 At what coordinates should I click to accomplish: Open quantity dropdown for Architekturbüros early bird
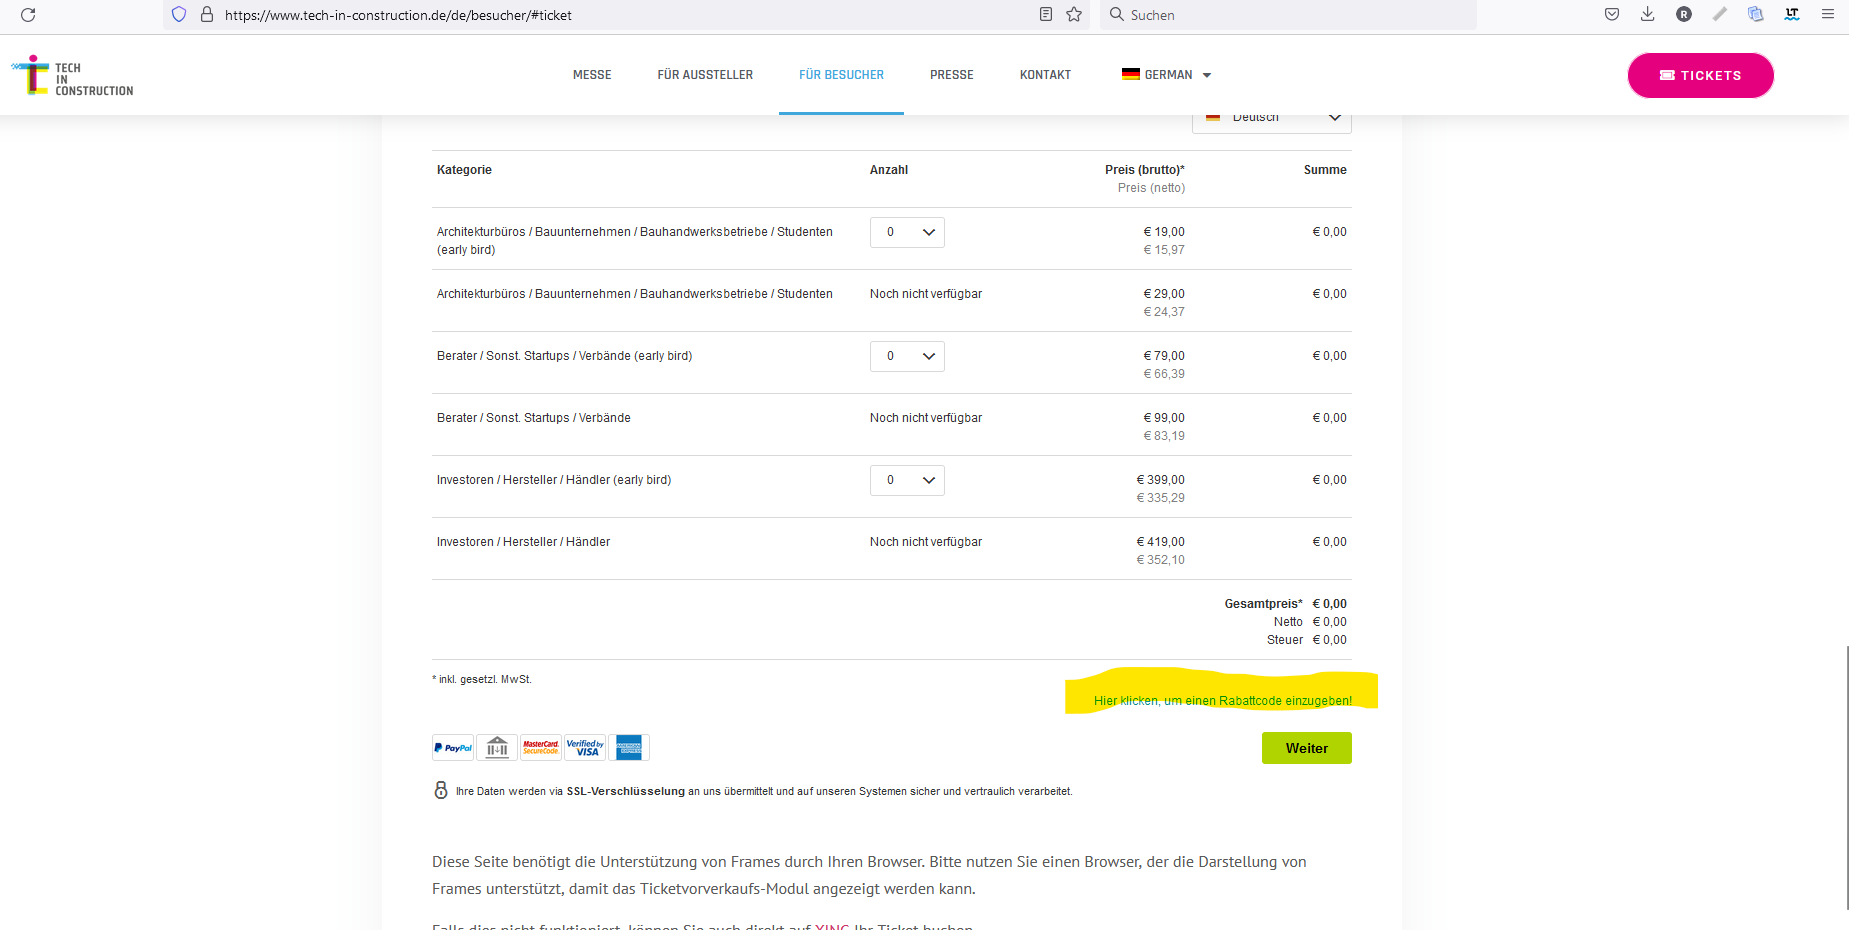pos(907,232)
